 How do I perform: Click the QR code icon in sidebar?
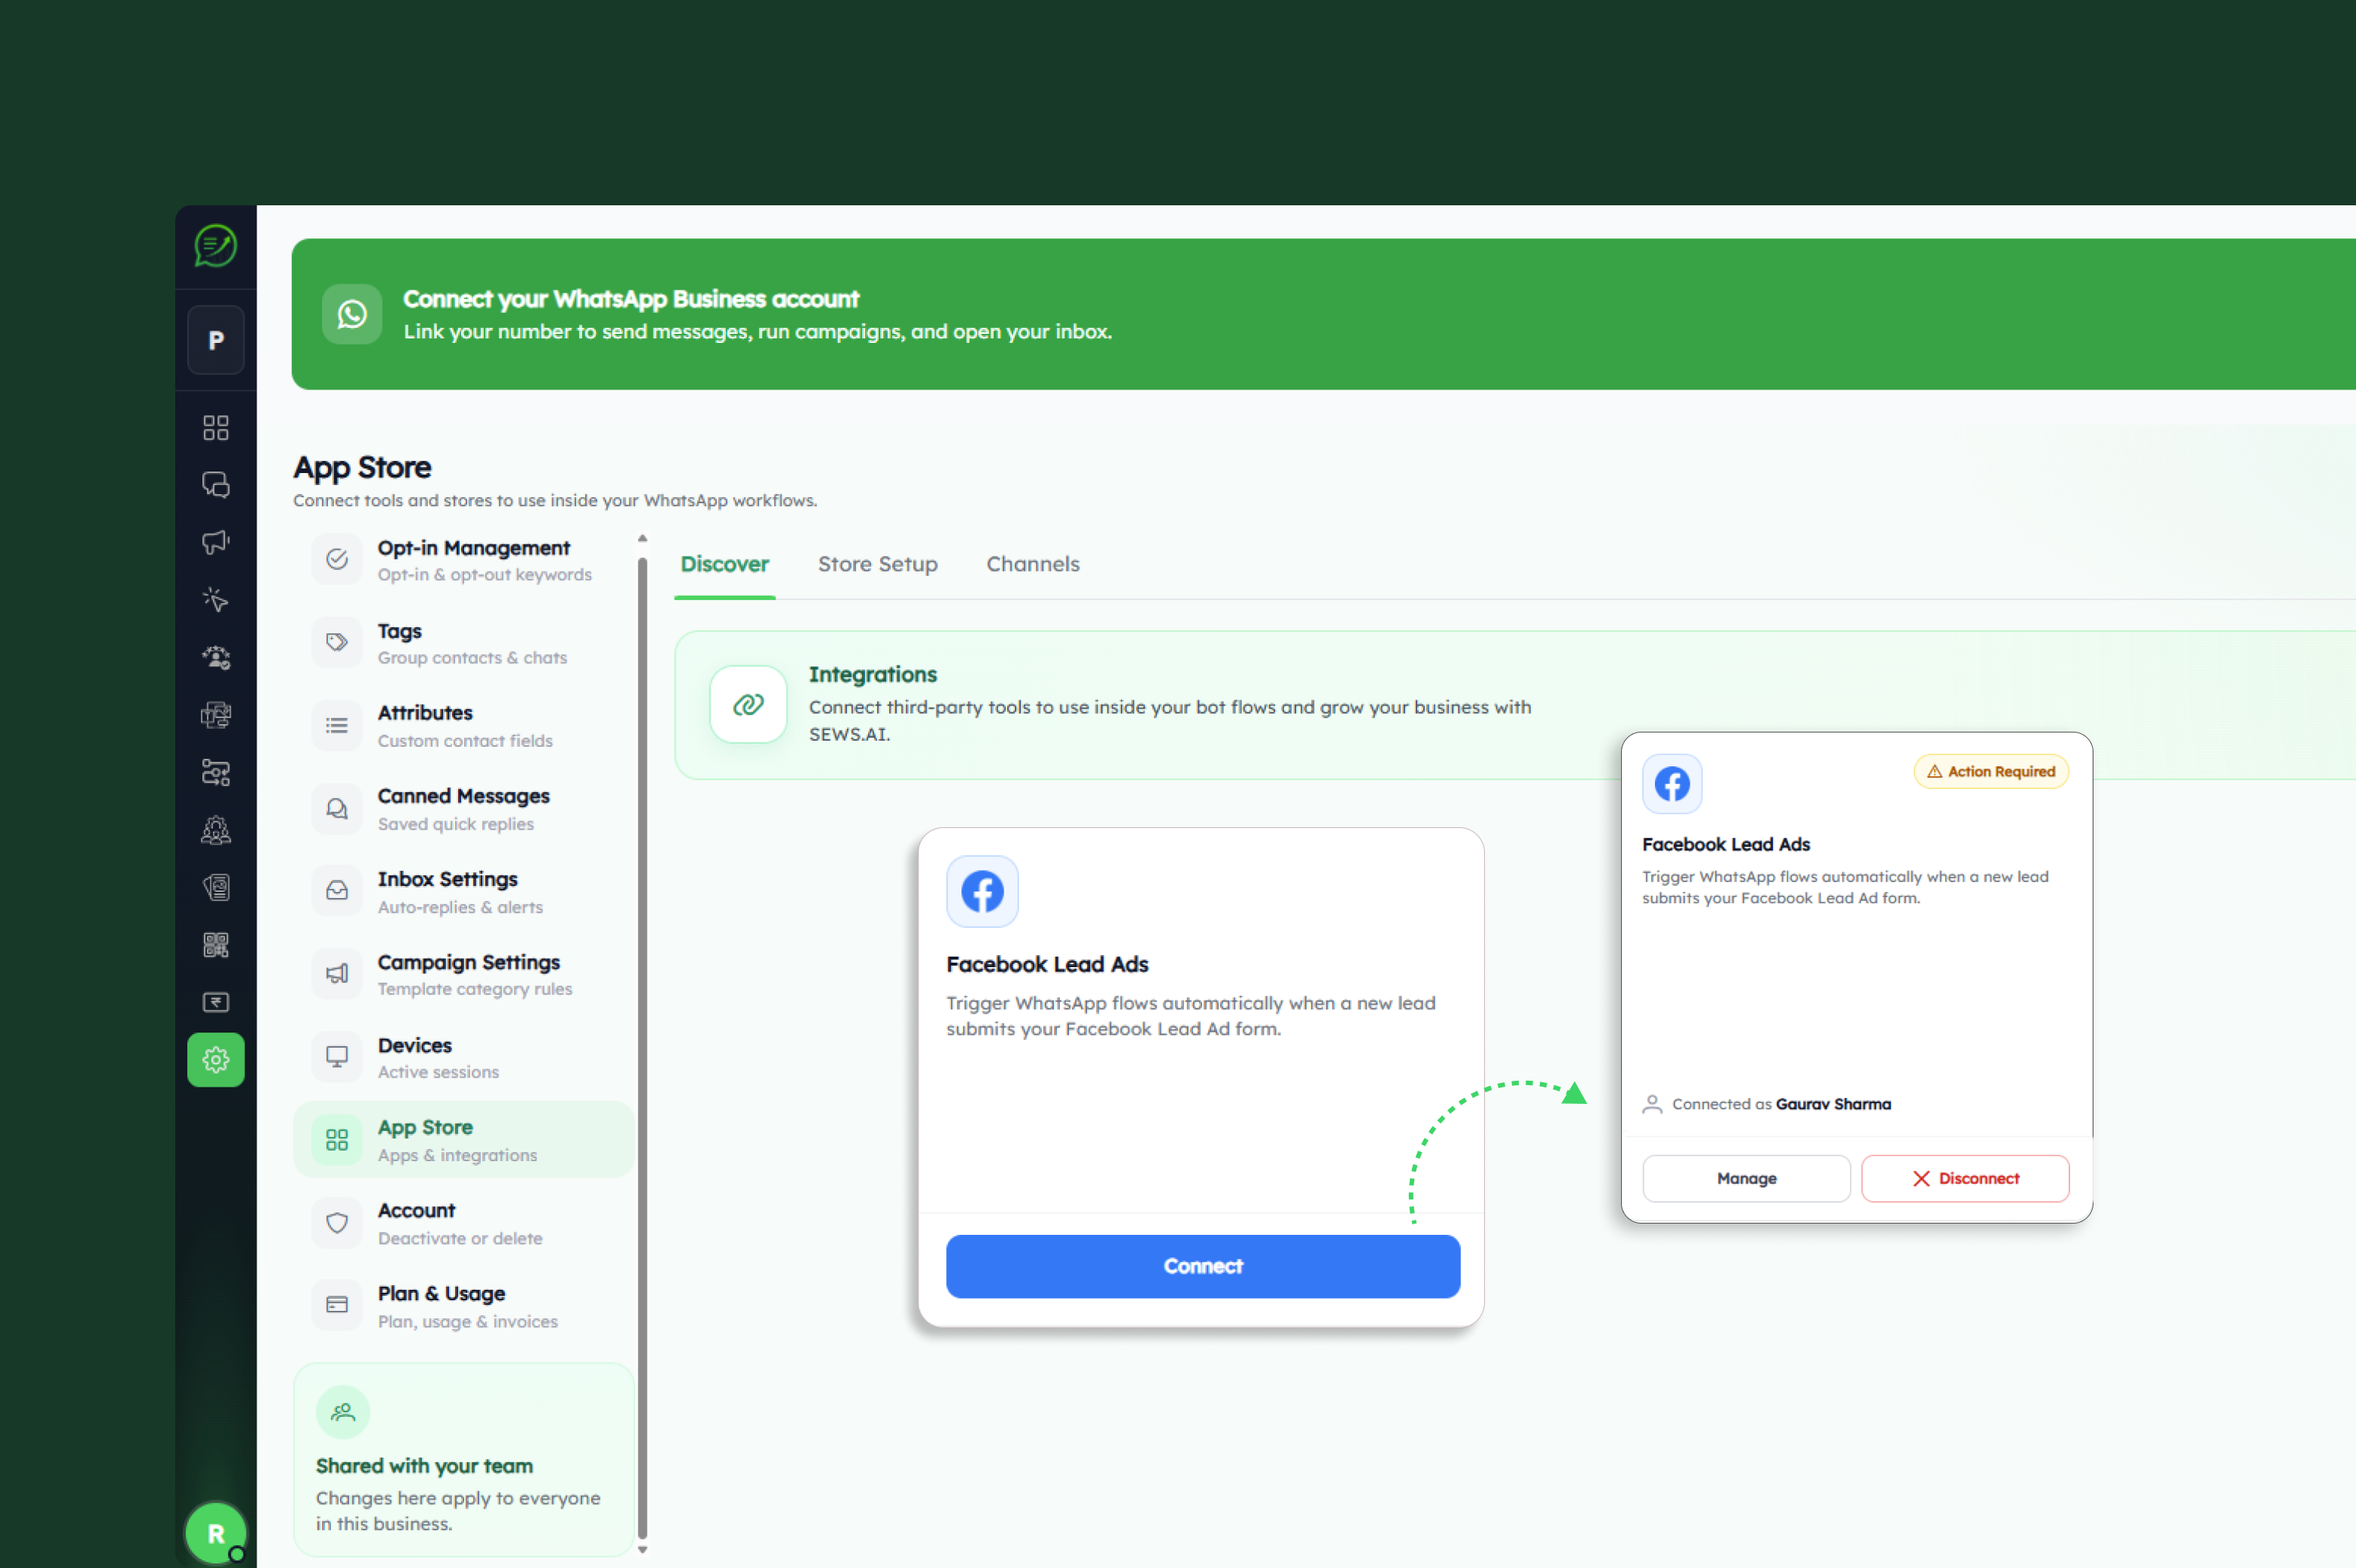216,945
